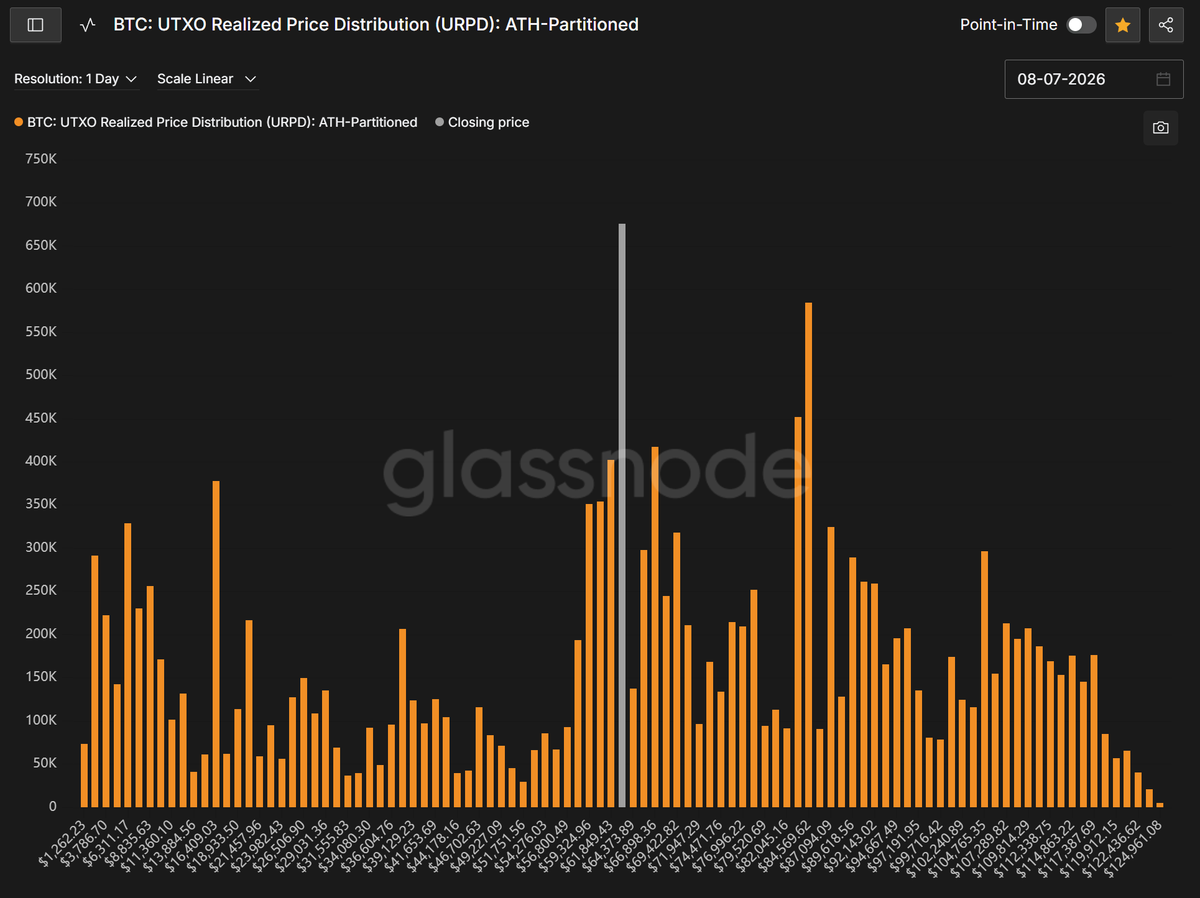Click the 250K y-axis label

pos(43,591)
